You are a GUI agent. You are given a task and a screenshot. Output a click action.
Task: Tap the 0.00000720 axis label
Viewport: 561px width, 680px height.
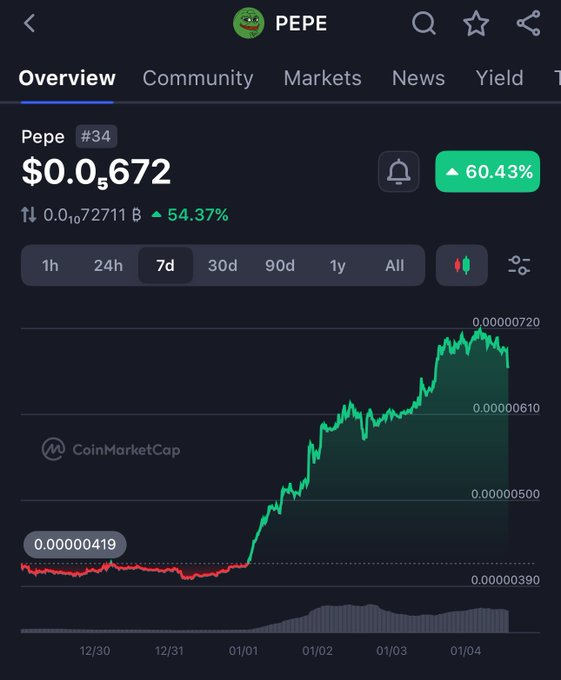(x=506, y=322)
